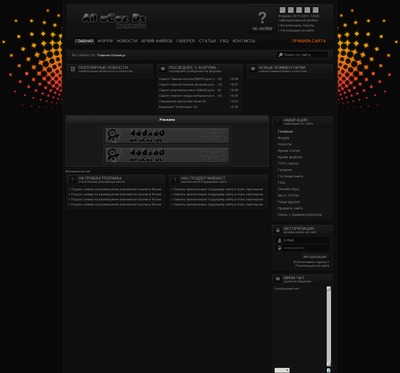Image resolution: width=400 pixels, height=373 pixels.
Task: Click the question-mark no avatar image
Action: (262, 21)
